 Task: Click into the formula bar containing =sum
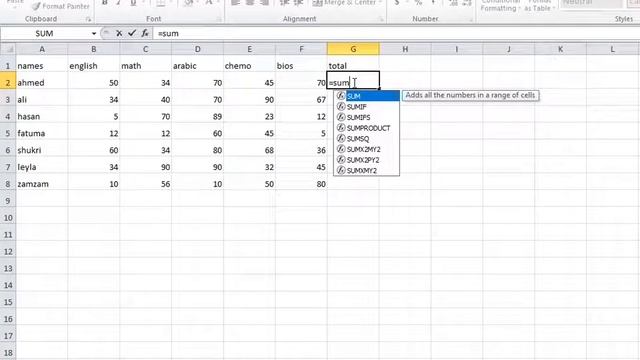click(x=396, y=33)
